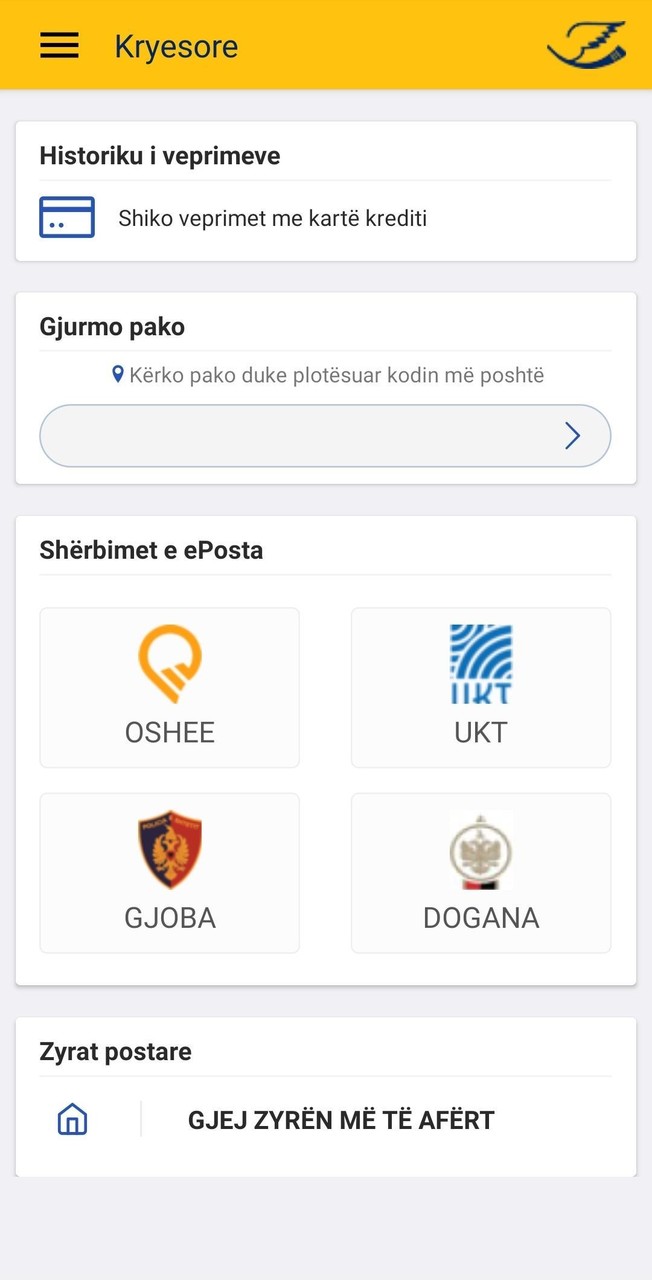Click GJEJ ZYRËN MË TË AFËRT
The width and height of the screenshot is (652, 1280).
click(x=341, y=1119)
